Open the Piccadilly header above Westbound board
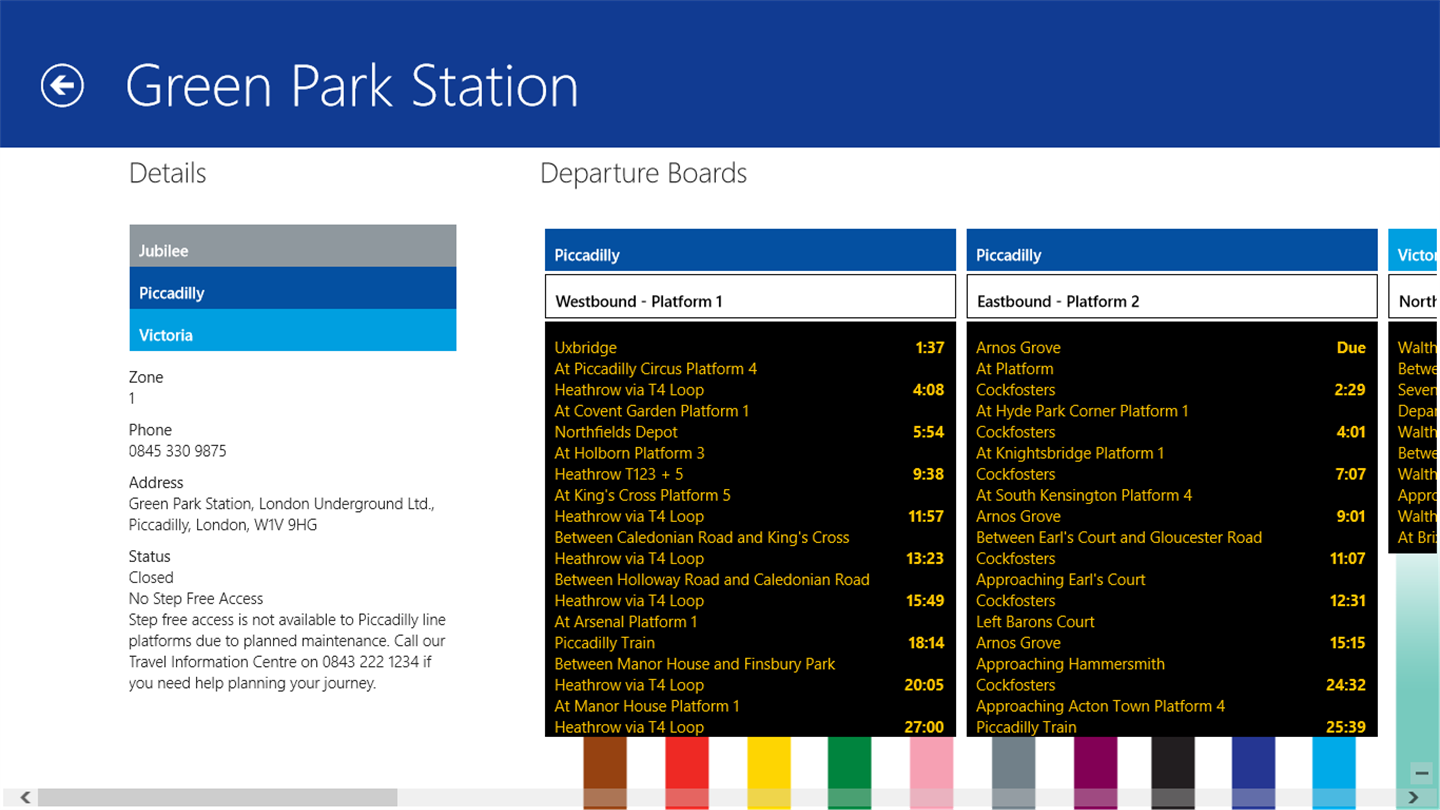 (750, 250)
